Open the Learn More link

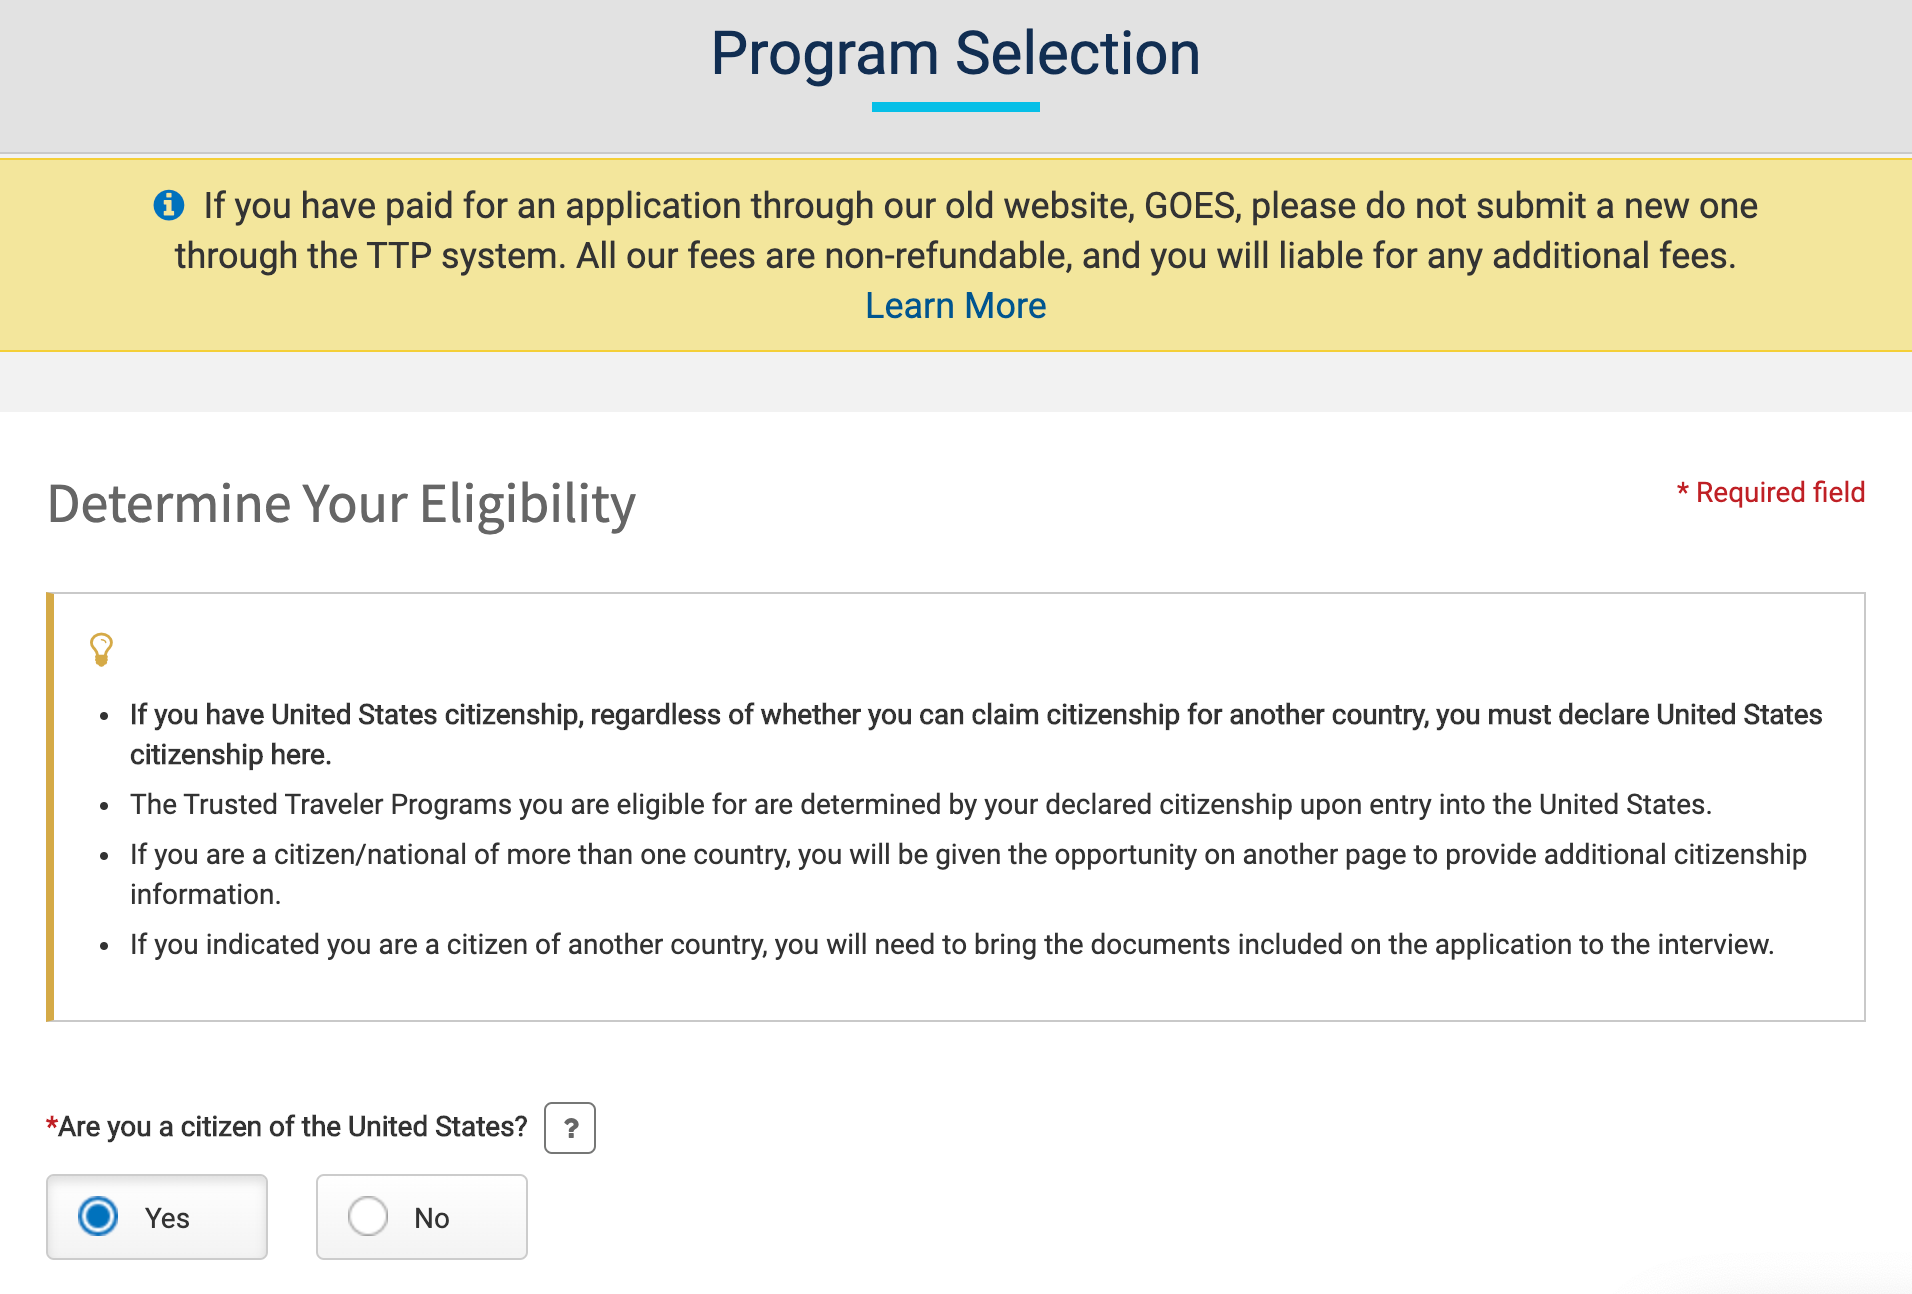[955, 306]
